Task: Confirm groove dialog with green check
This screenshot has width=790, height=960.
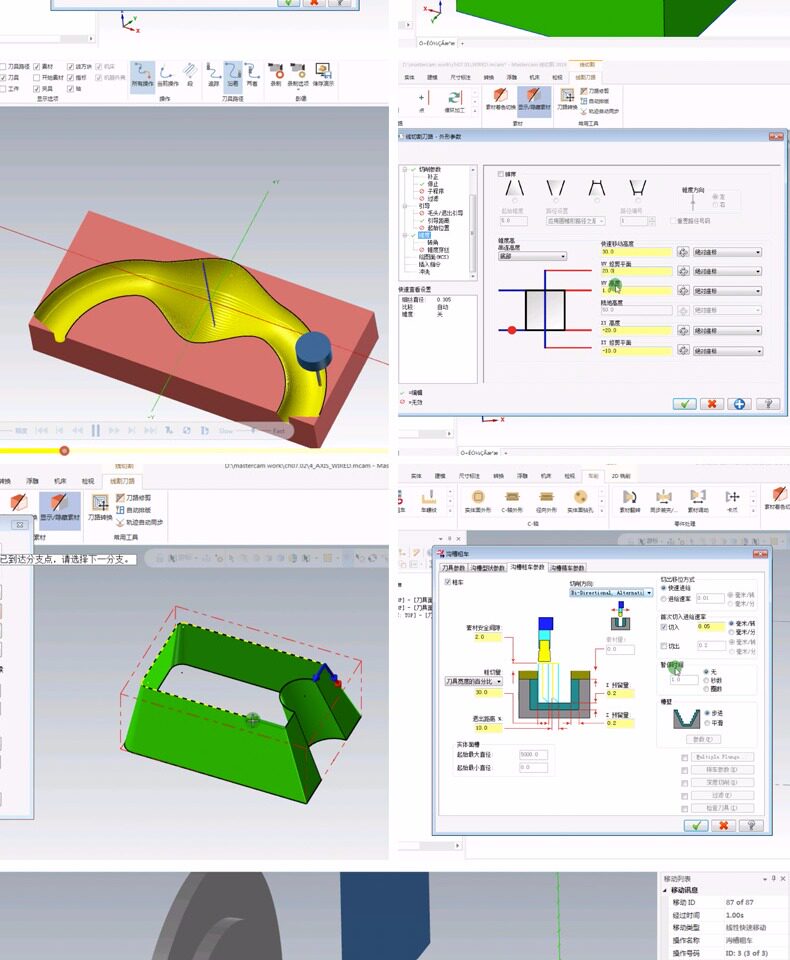Action: point(696,825)
